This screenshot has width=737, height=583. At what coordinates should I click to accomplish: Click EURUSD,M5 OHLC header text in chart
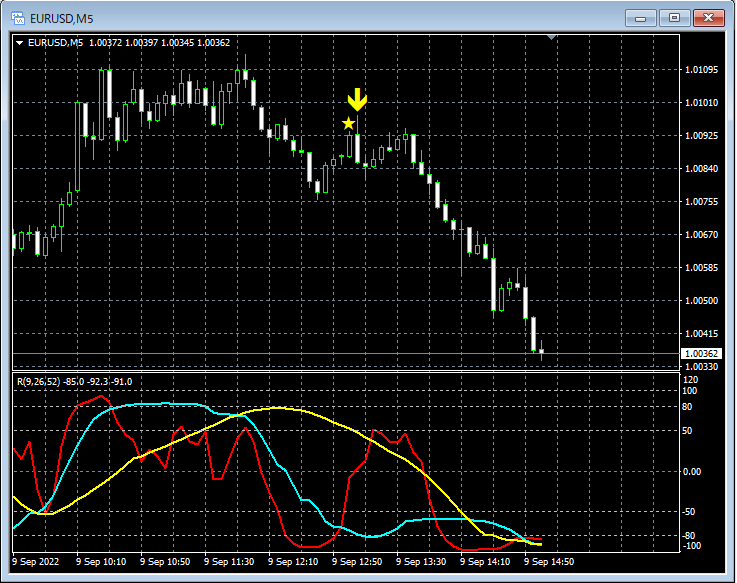pos(129,43)
